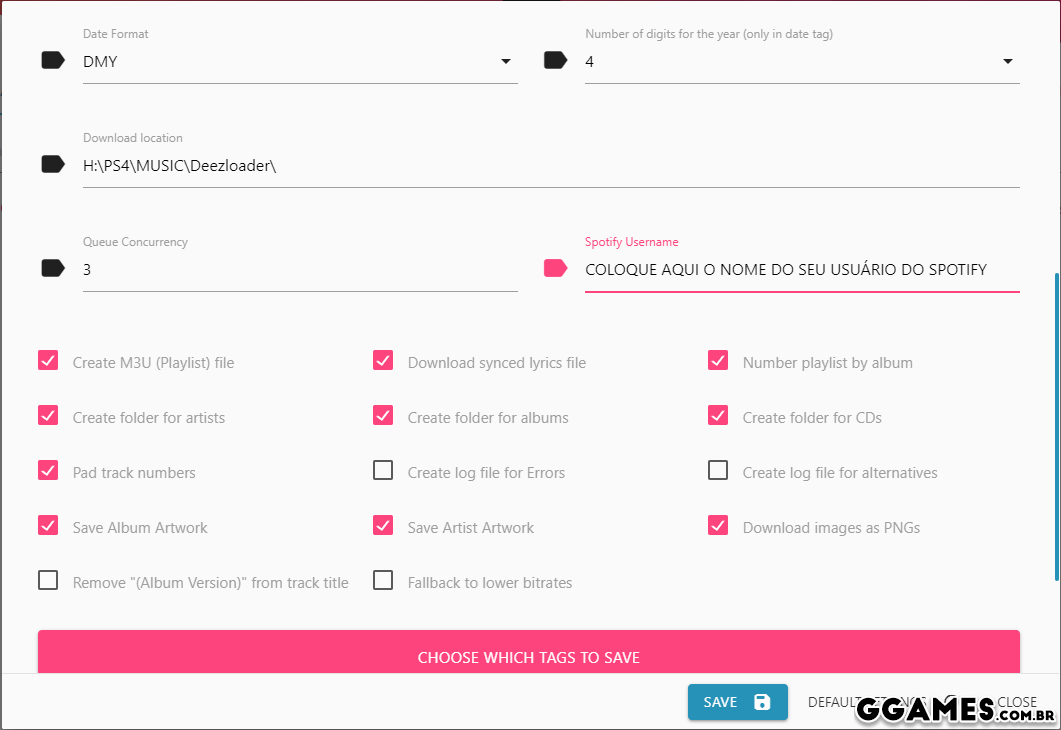
Task: Click into the Download location field
Action: click(x=550, y=166)
